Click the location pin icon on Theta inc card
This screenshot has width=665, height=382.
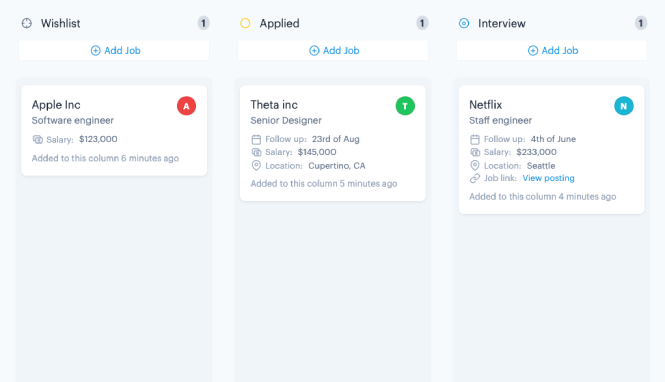coord(256,166)
